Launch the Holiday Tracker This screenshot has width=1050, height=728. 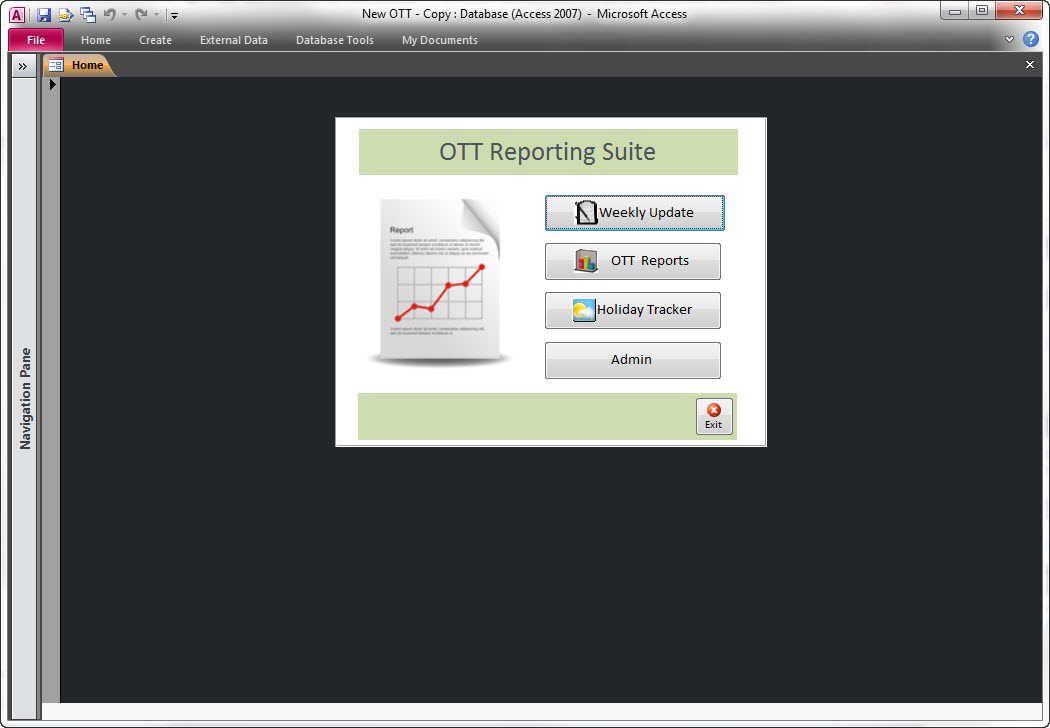(x=633, y=310)
